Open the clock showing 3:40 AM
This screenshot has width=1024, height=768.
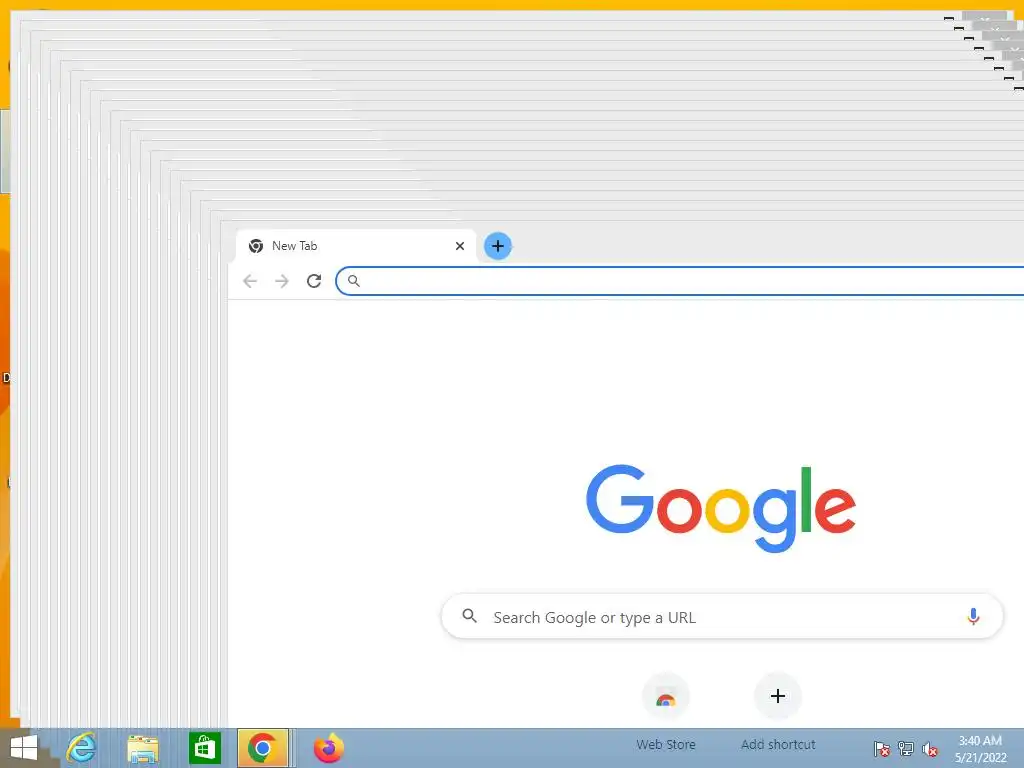(980, 749)
